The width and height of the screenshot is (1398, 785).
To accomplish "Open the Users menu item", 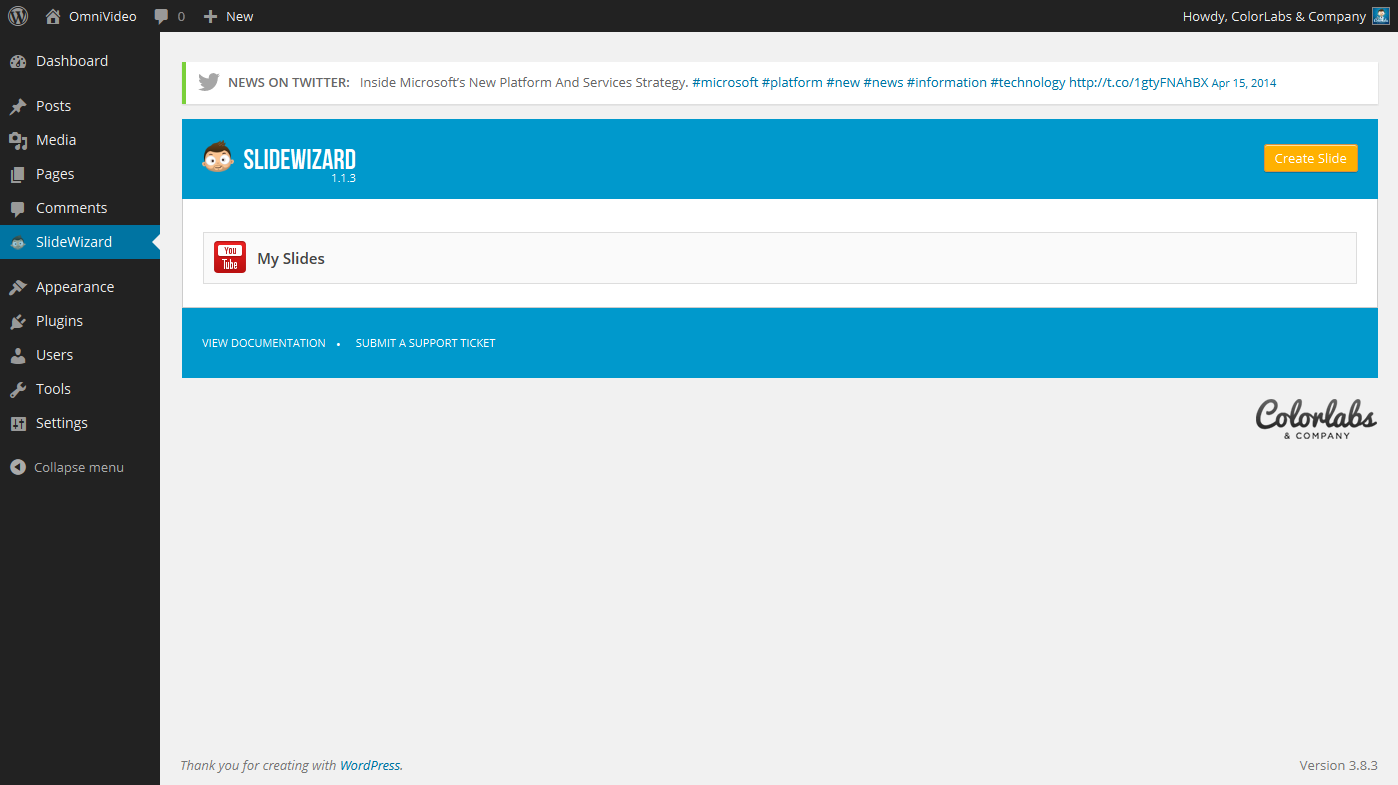I will pyautogui.click(x=54, y=355).
